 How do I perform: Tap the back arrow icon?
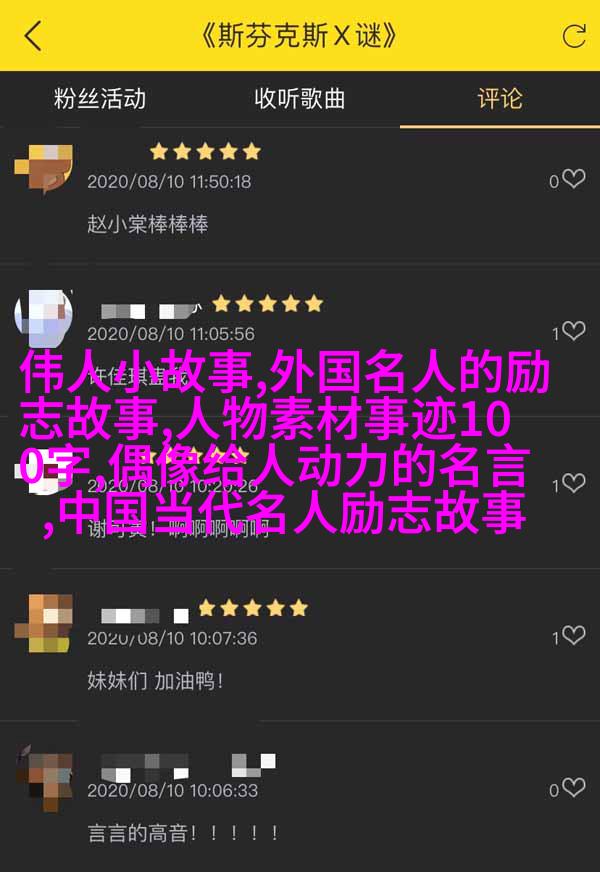pos(33,36)
